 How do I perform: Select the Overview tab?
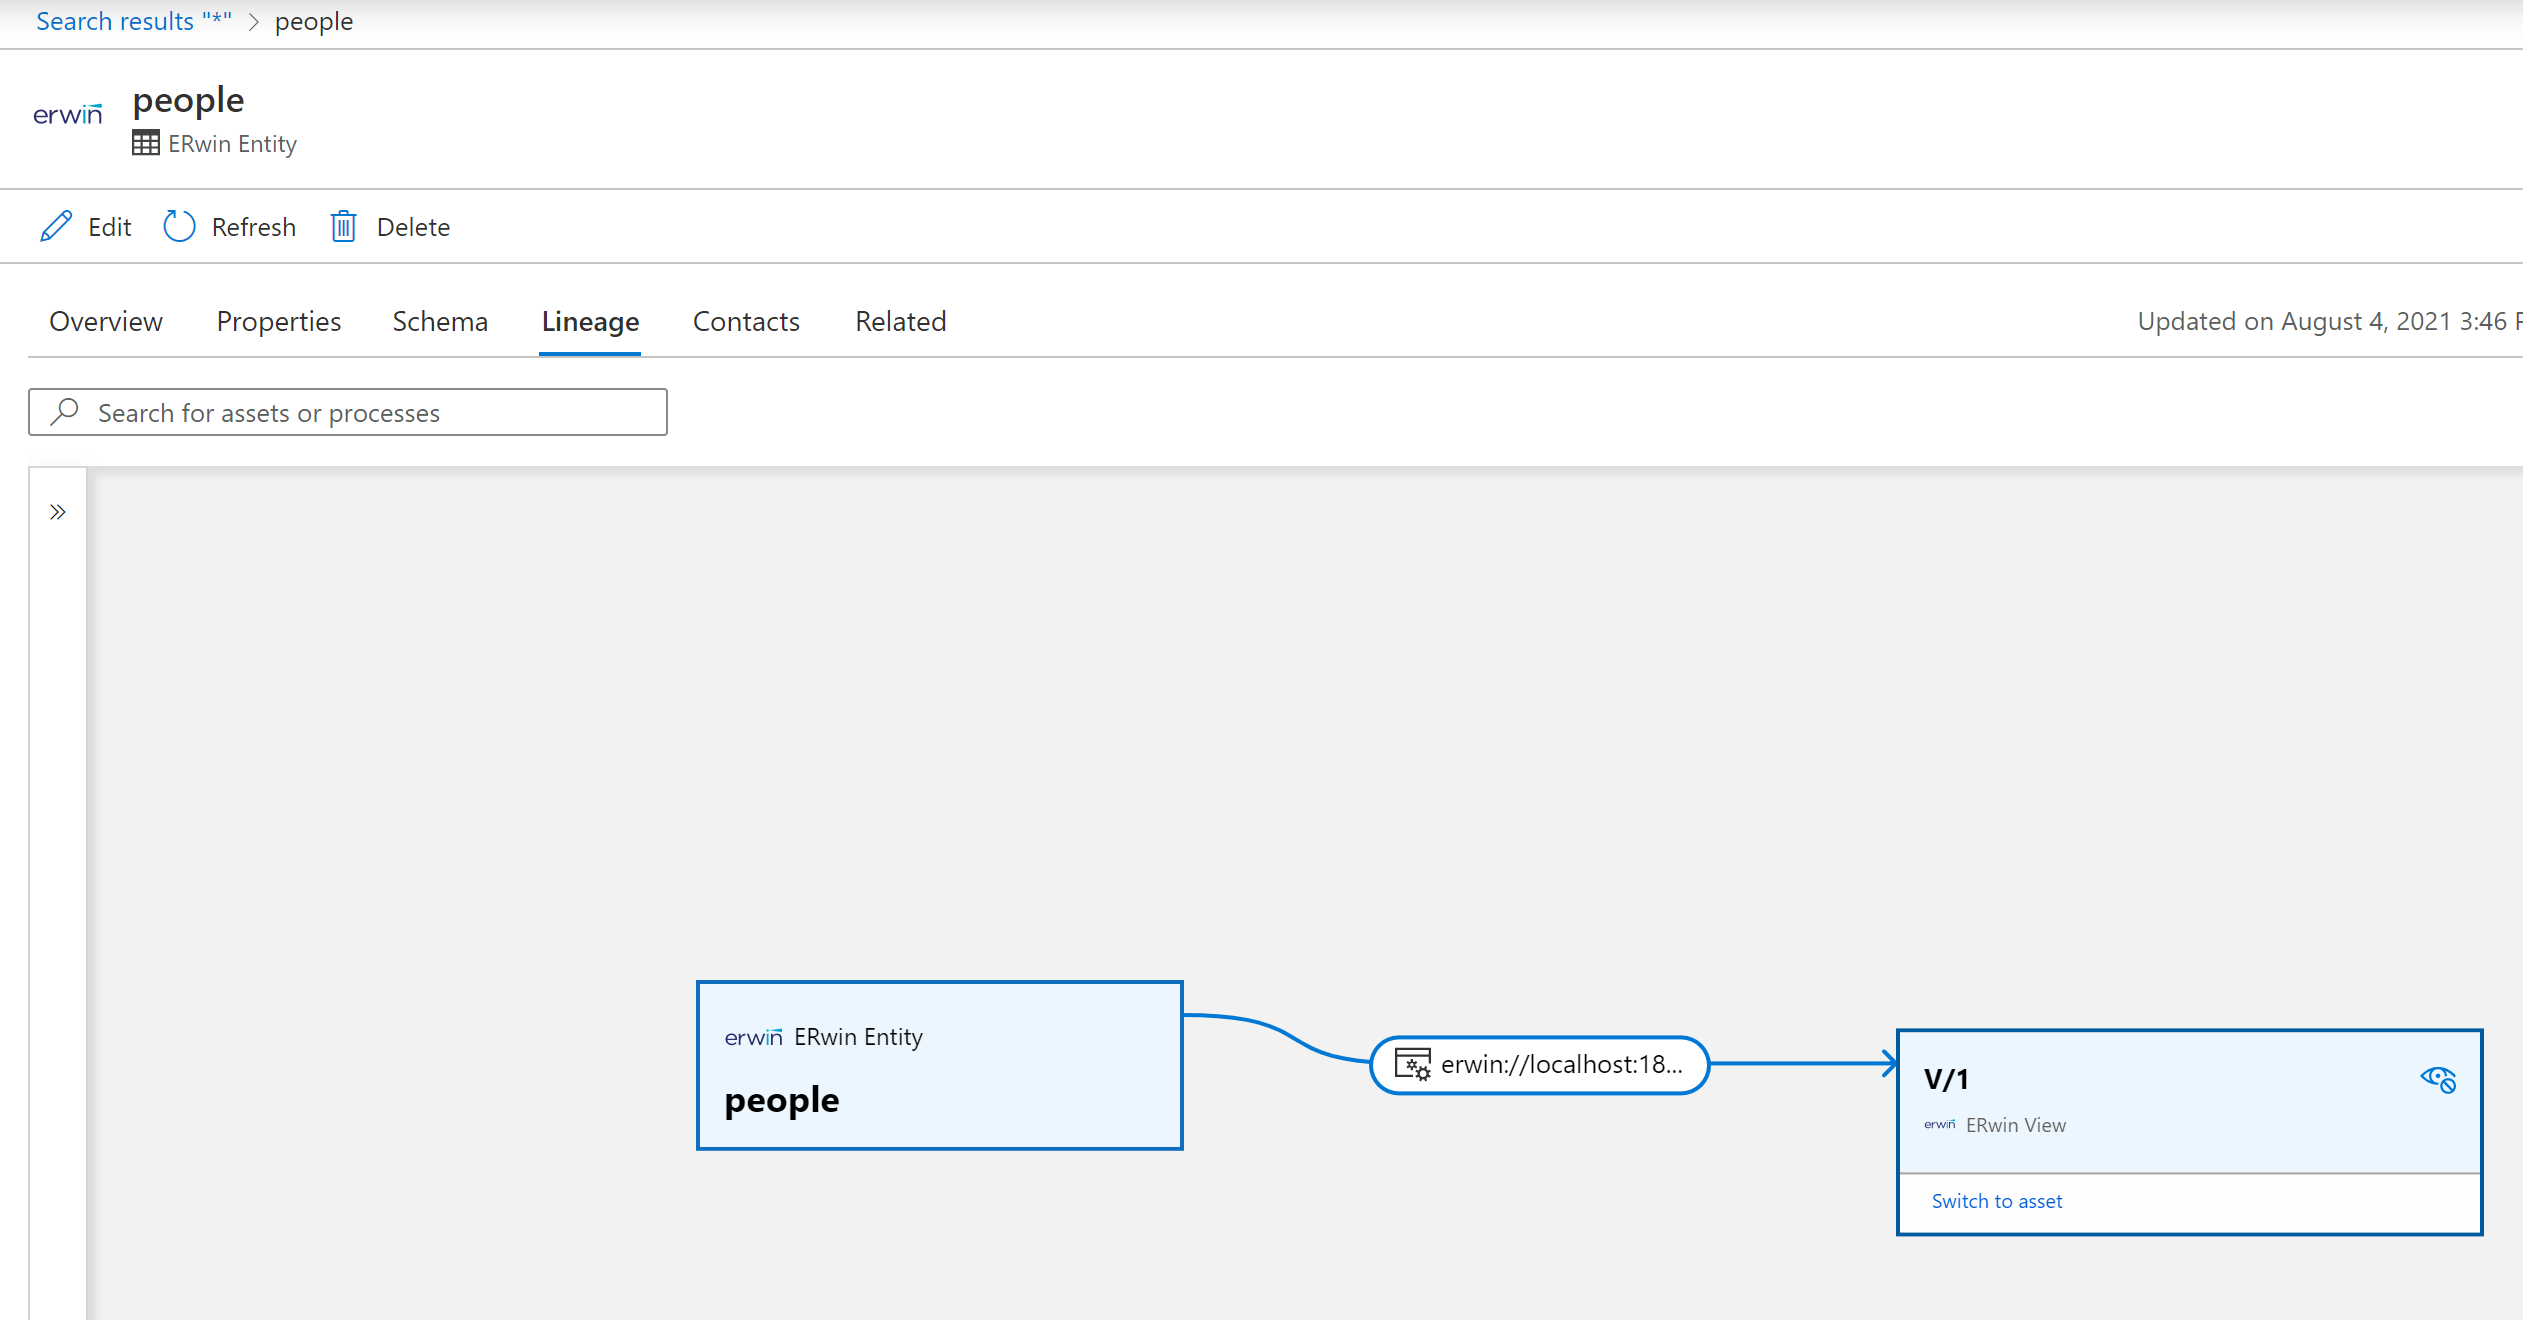pyautogui.click(x=105, y=320)
